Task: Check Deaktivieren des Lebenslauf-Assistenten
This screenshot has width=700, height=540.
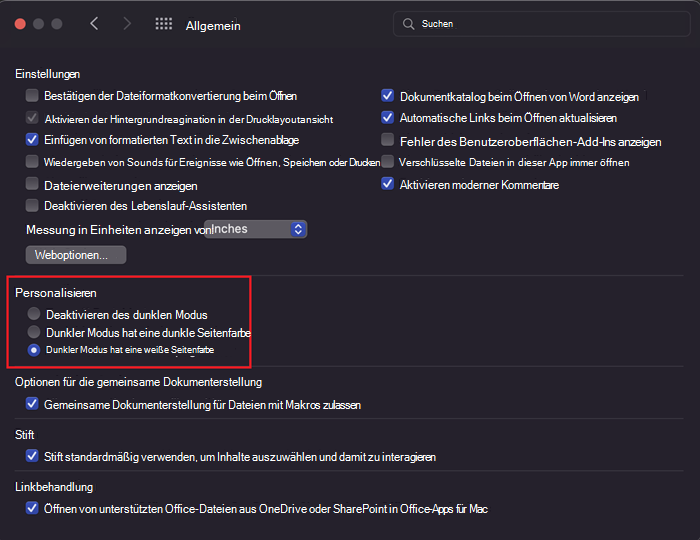Action: coord(32,206)
